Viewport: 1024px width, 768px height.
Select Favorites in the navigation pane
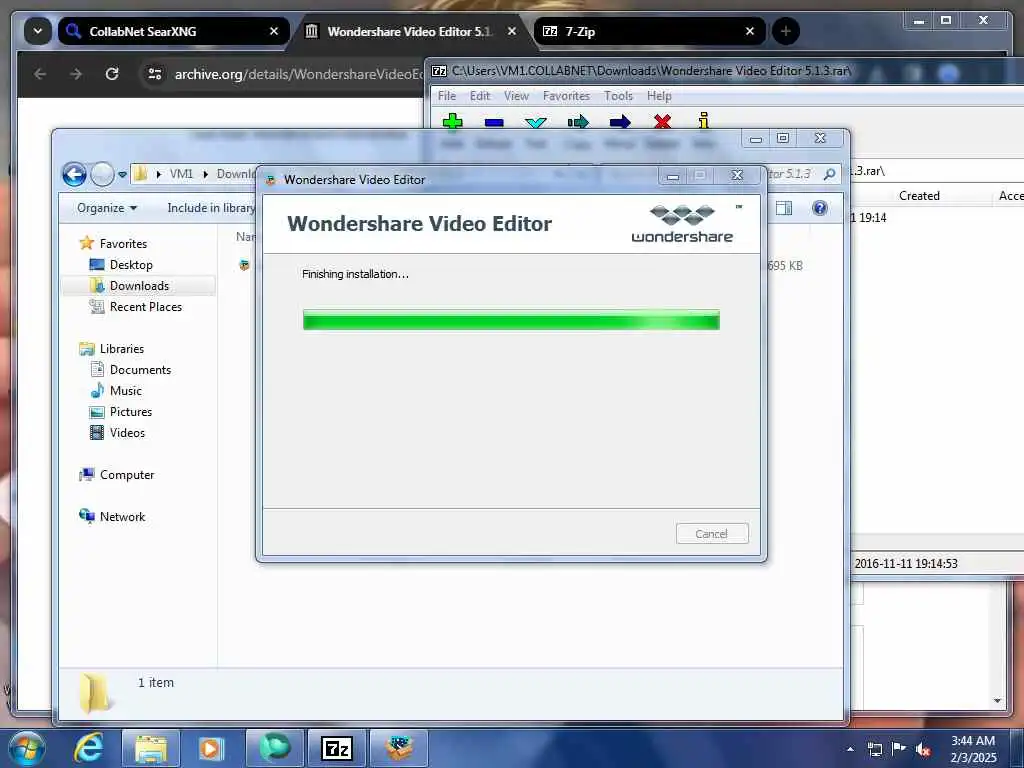click(123, 244)
